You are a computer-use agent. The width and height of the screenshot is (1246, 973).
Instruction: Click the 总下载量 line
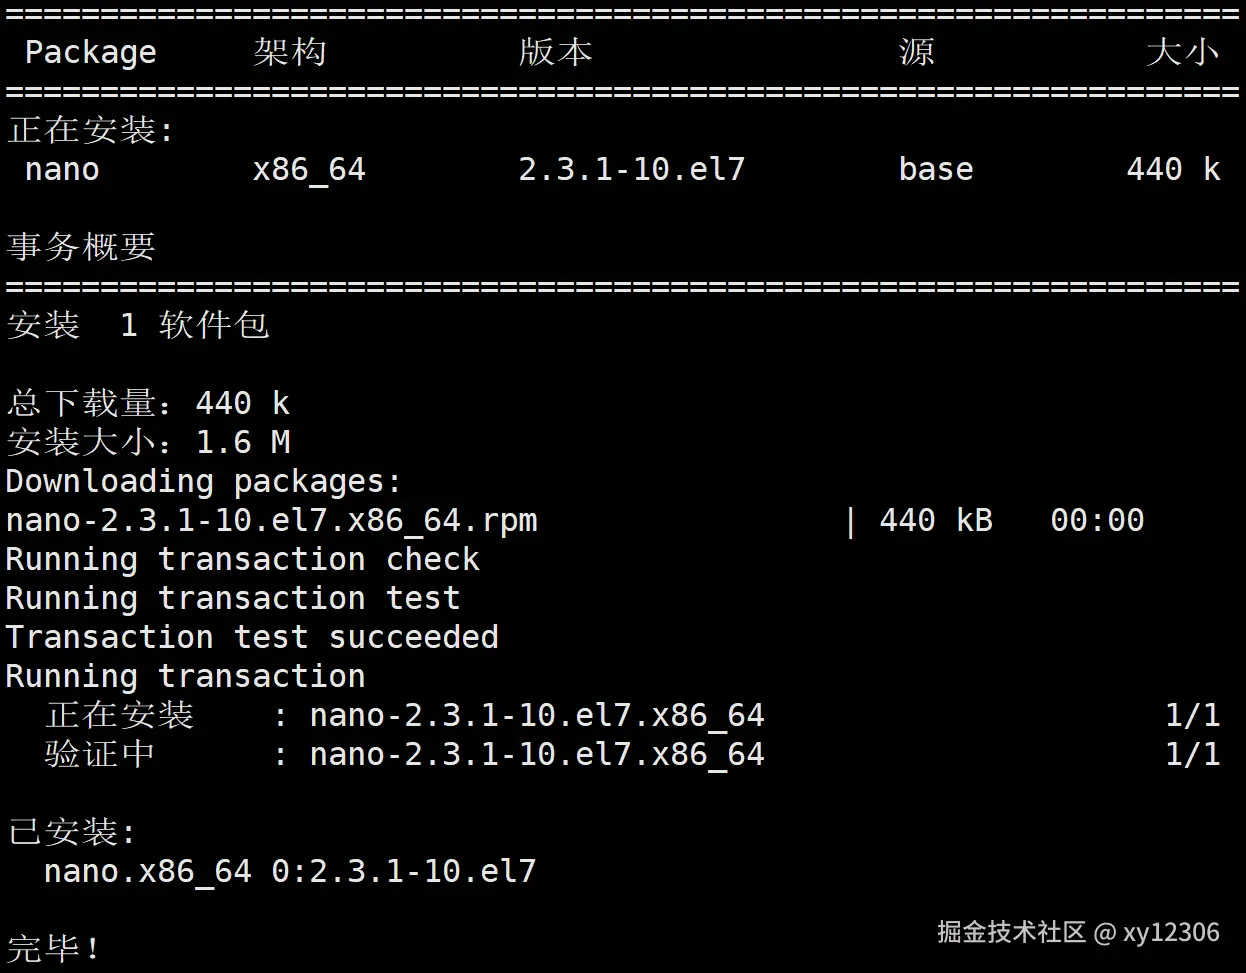[x=148, y=403]
